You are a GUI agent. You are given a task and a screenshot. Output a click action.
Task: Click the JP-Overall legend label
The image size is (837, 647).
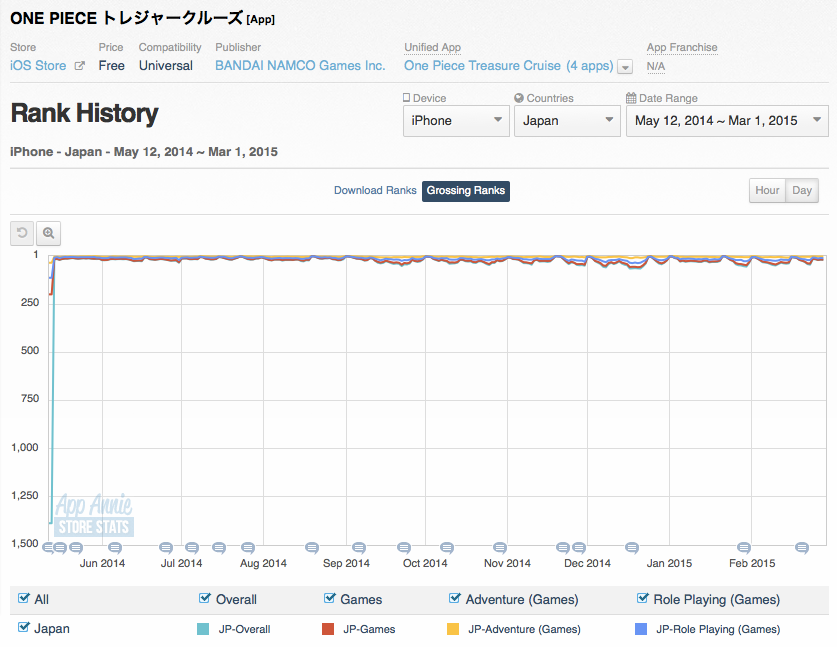[244, 629]
